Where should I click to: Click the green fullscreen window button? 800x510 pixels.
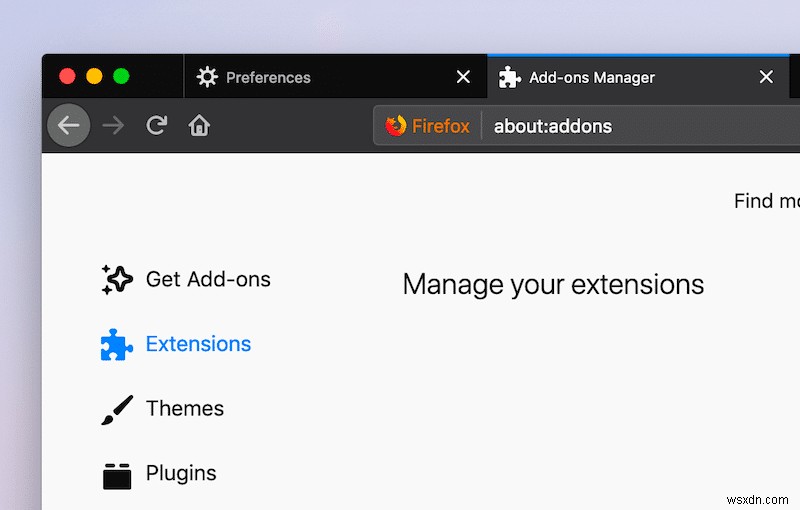pyautogui.click(x=121, y=76)
